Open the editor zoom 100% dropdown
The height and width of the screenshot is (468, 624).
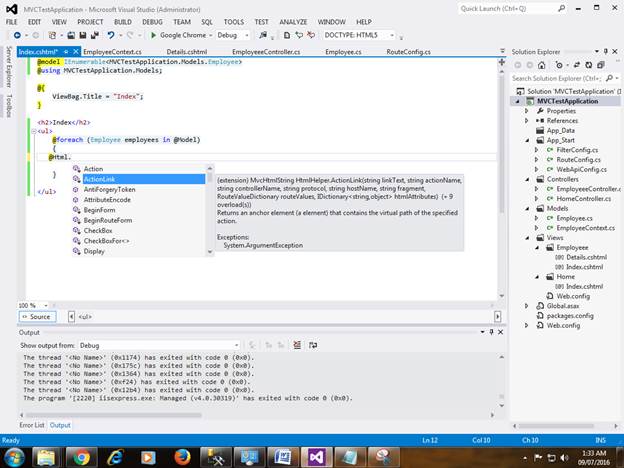[x=43, y=305]
